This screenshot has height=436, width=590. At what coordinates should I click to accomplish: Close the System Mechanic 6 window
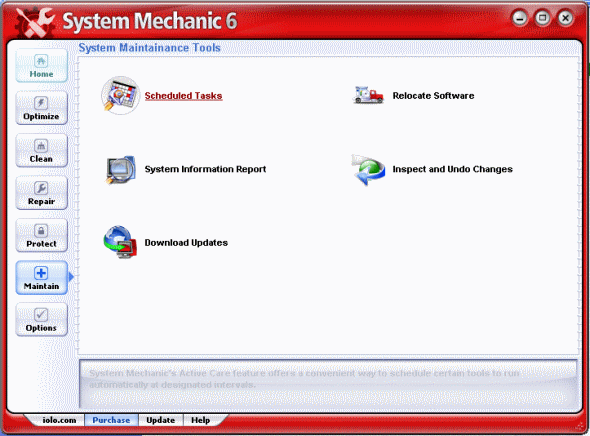(565, 18)
